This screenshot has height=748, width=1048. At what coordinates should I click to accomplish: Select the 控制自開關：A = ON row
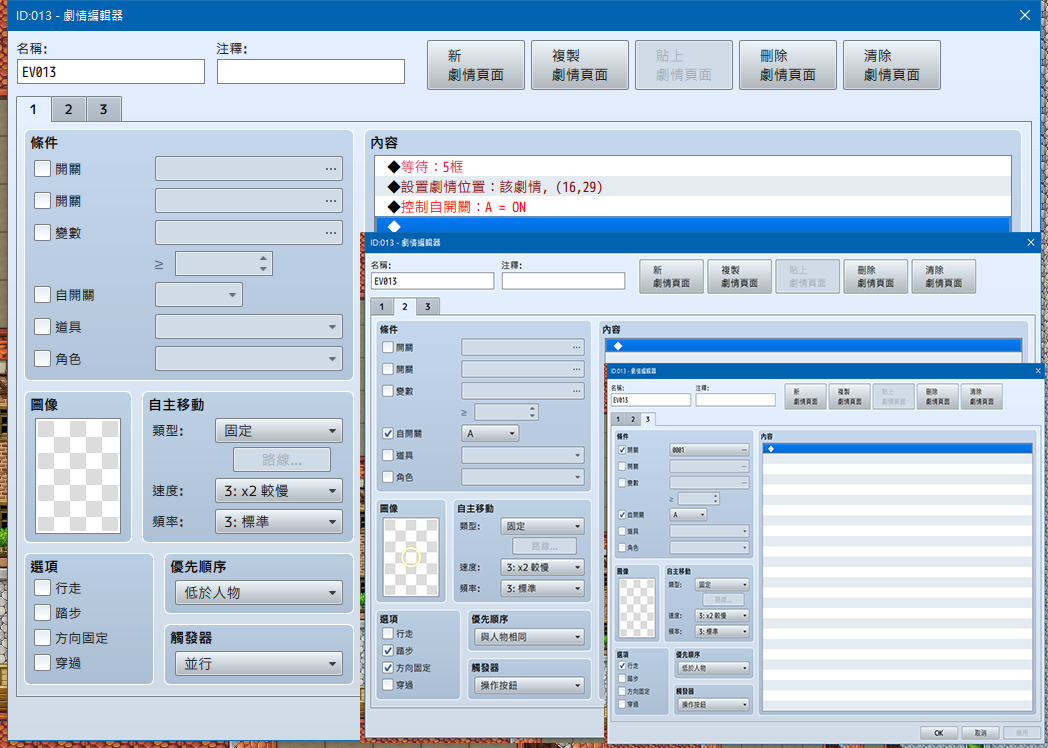point(693,207)
